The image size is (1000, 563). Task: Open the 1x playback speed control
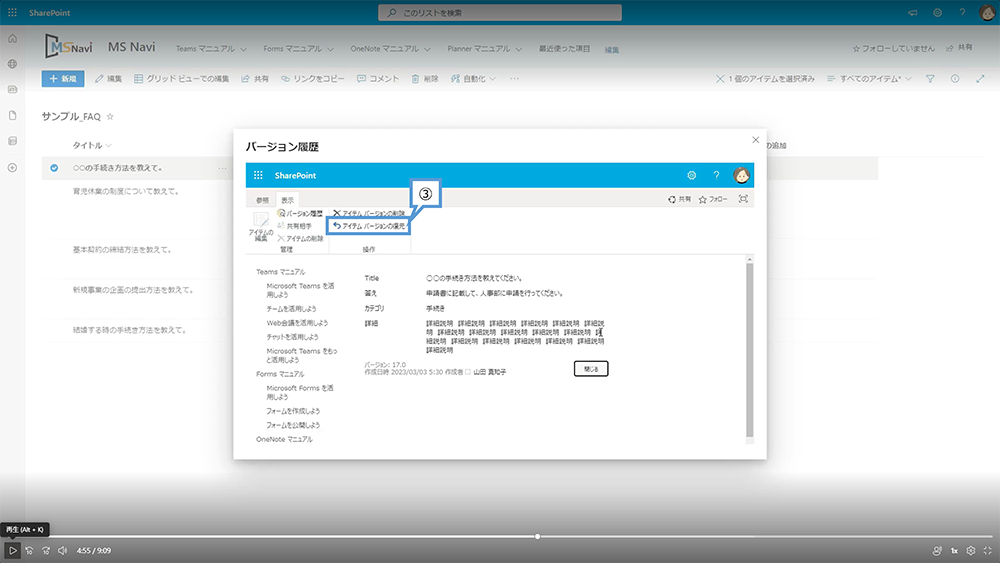coord(954,550)
